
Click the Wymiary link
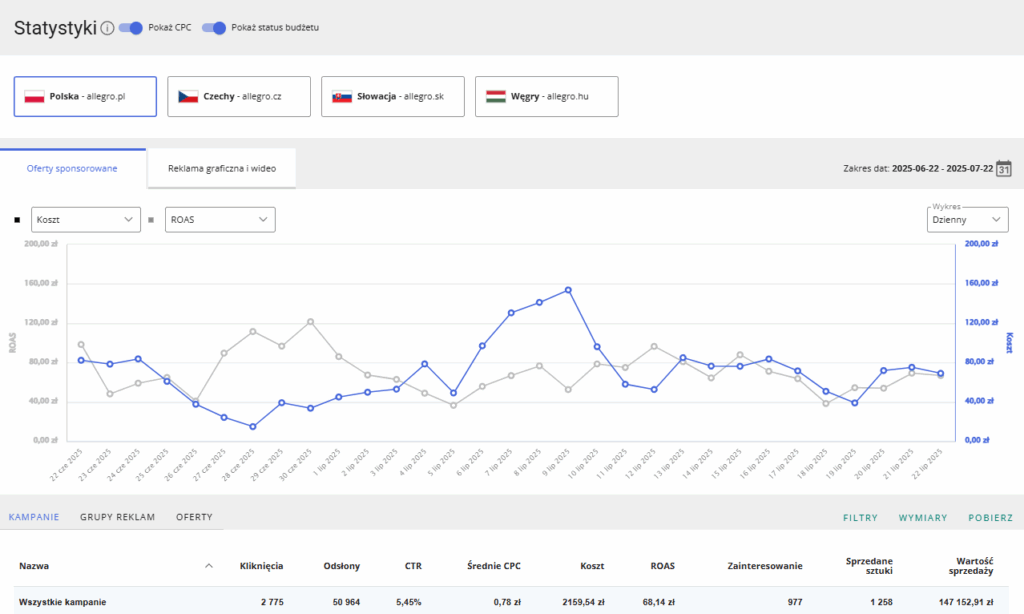pyautogui.click(x=923, y=518)
